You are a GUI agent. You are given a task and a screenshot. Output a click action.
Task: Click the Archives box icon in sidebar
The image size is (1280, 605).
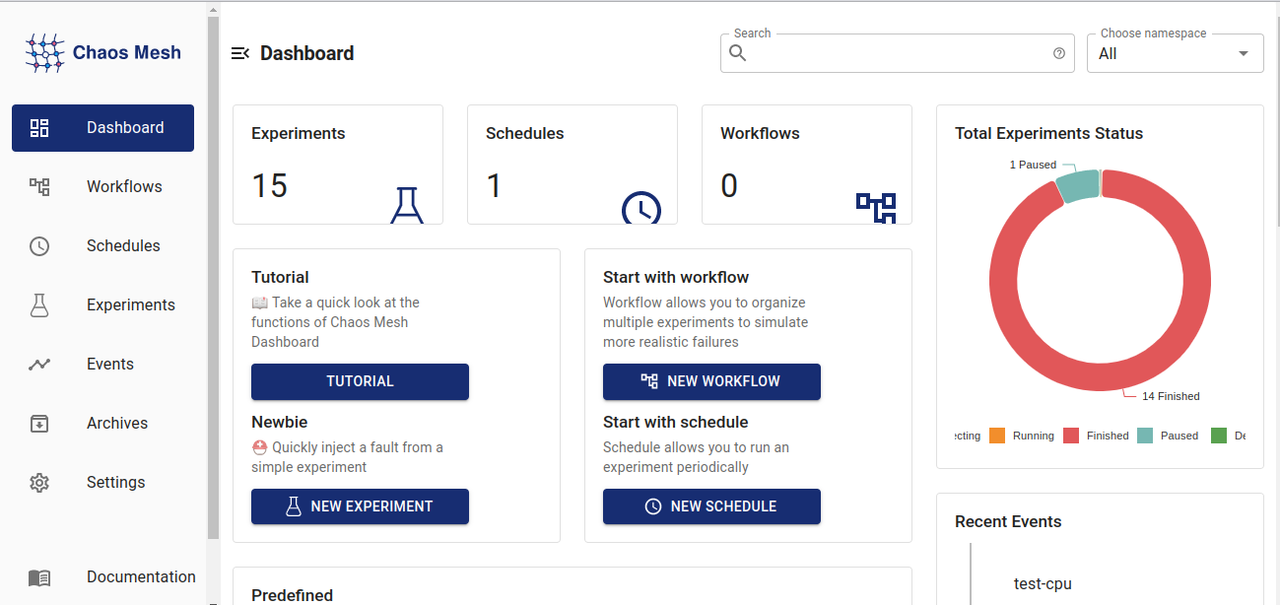point(39,423)
